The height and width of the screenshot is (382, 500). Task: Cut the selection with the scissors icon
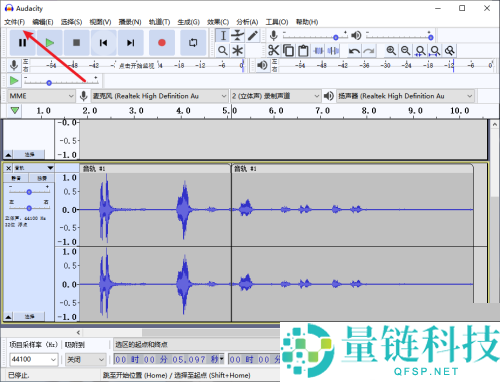click(274, 51)
